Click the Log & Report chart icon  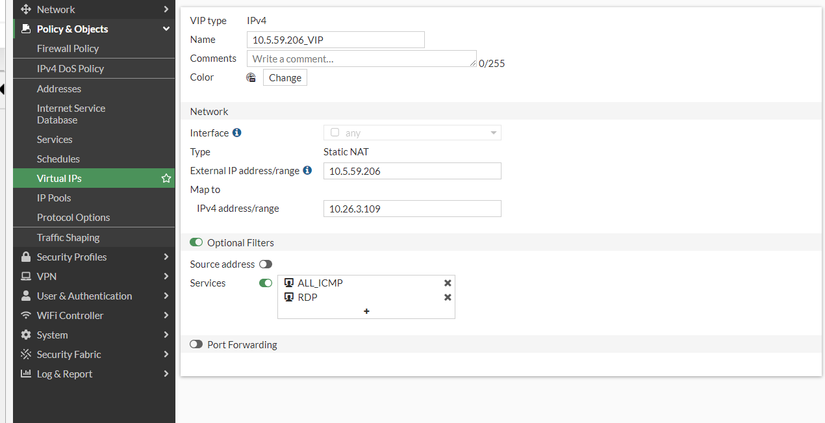click(x=26, y=374)
